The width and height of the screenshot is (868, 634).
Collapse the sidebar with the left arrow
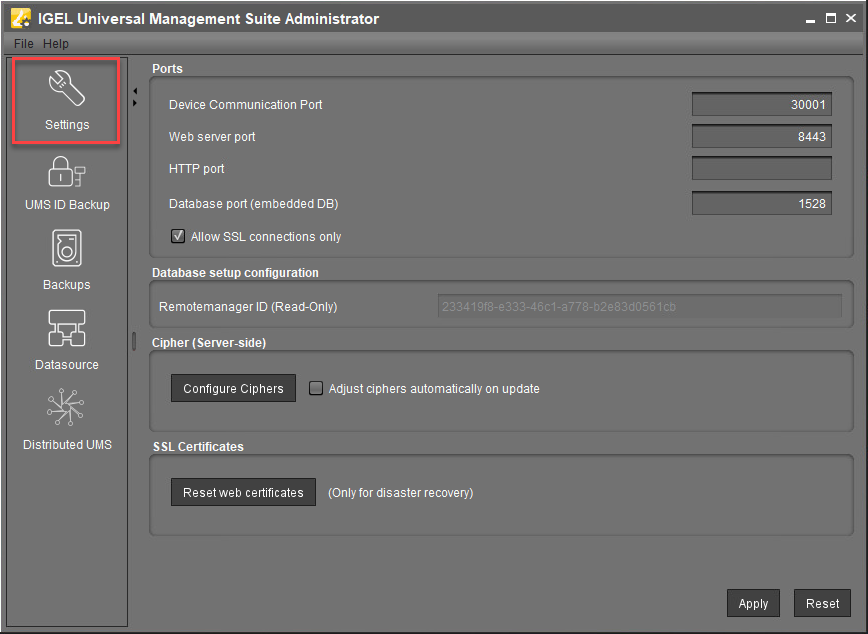[x=135, y=89]
